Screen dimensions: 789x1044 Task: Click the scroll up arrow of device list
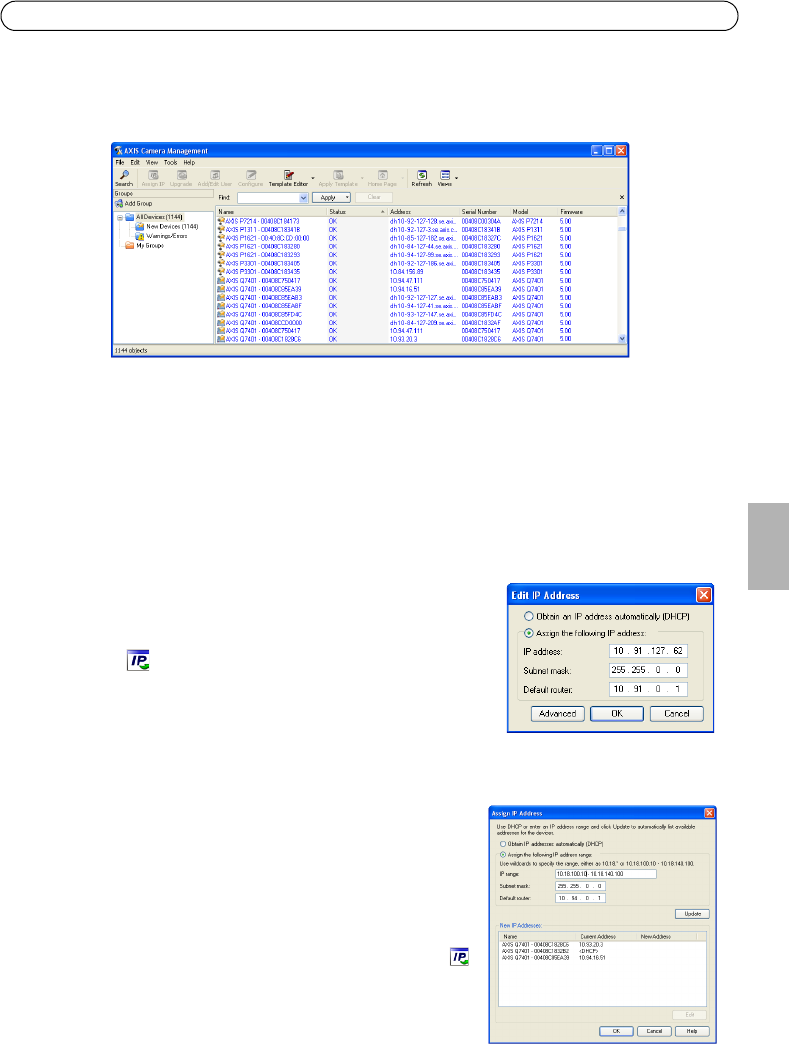click(x=622, y=212)
